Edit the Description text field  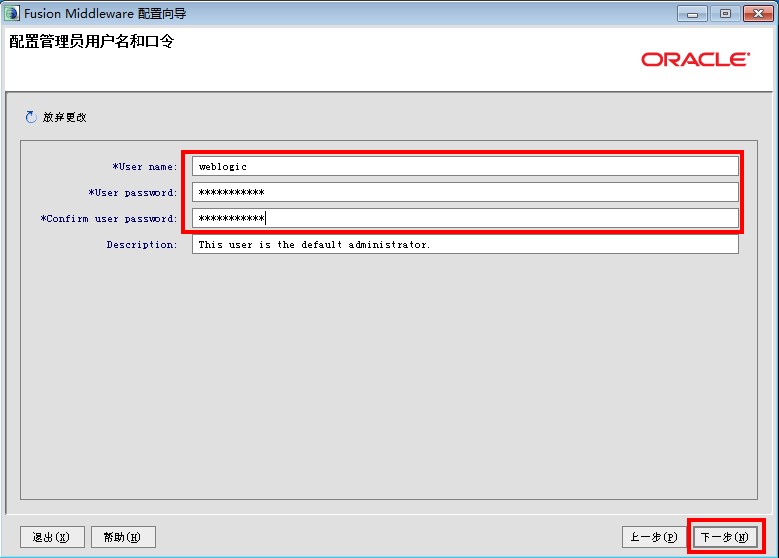[x=465, y=244]
